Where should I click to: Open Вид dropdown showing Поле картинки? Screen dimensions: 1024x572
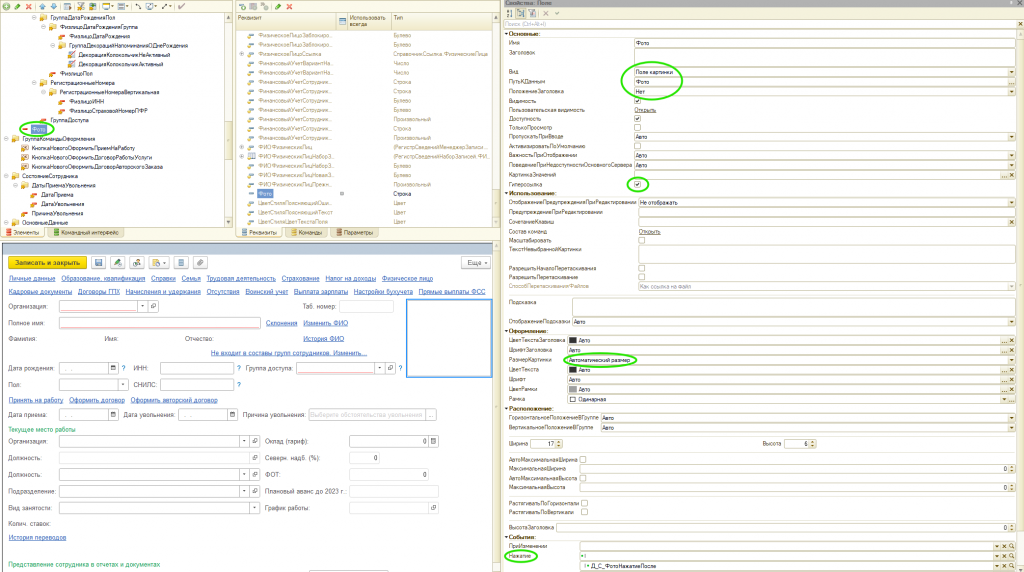[x=1012, y=72]
